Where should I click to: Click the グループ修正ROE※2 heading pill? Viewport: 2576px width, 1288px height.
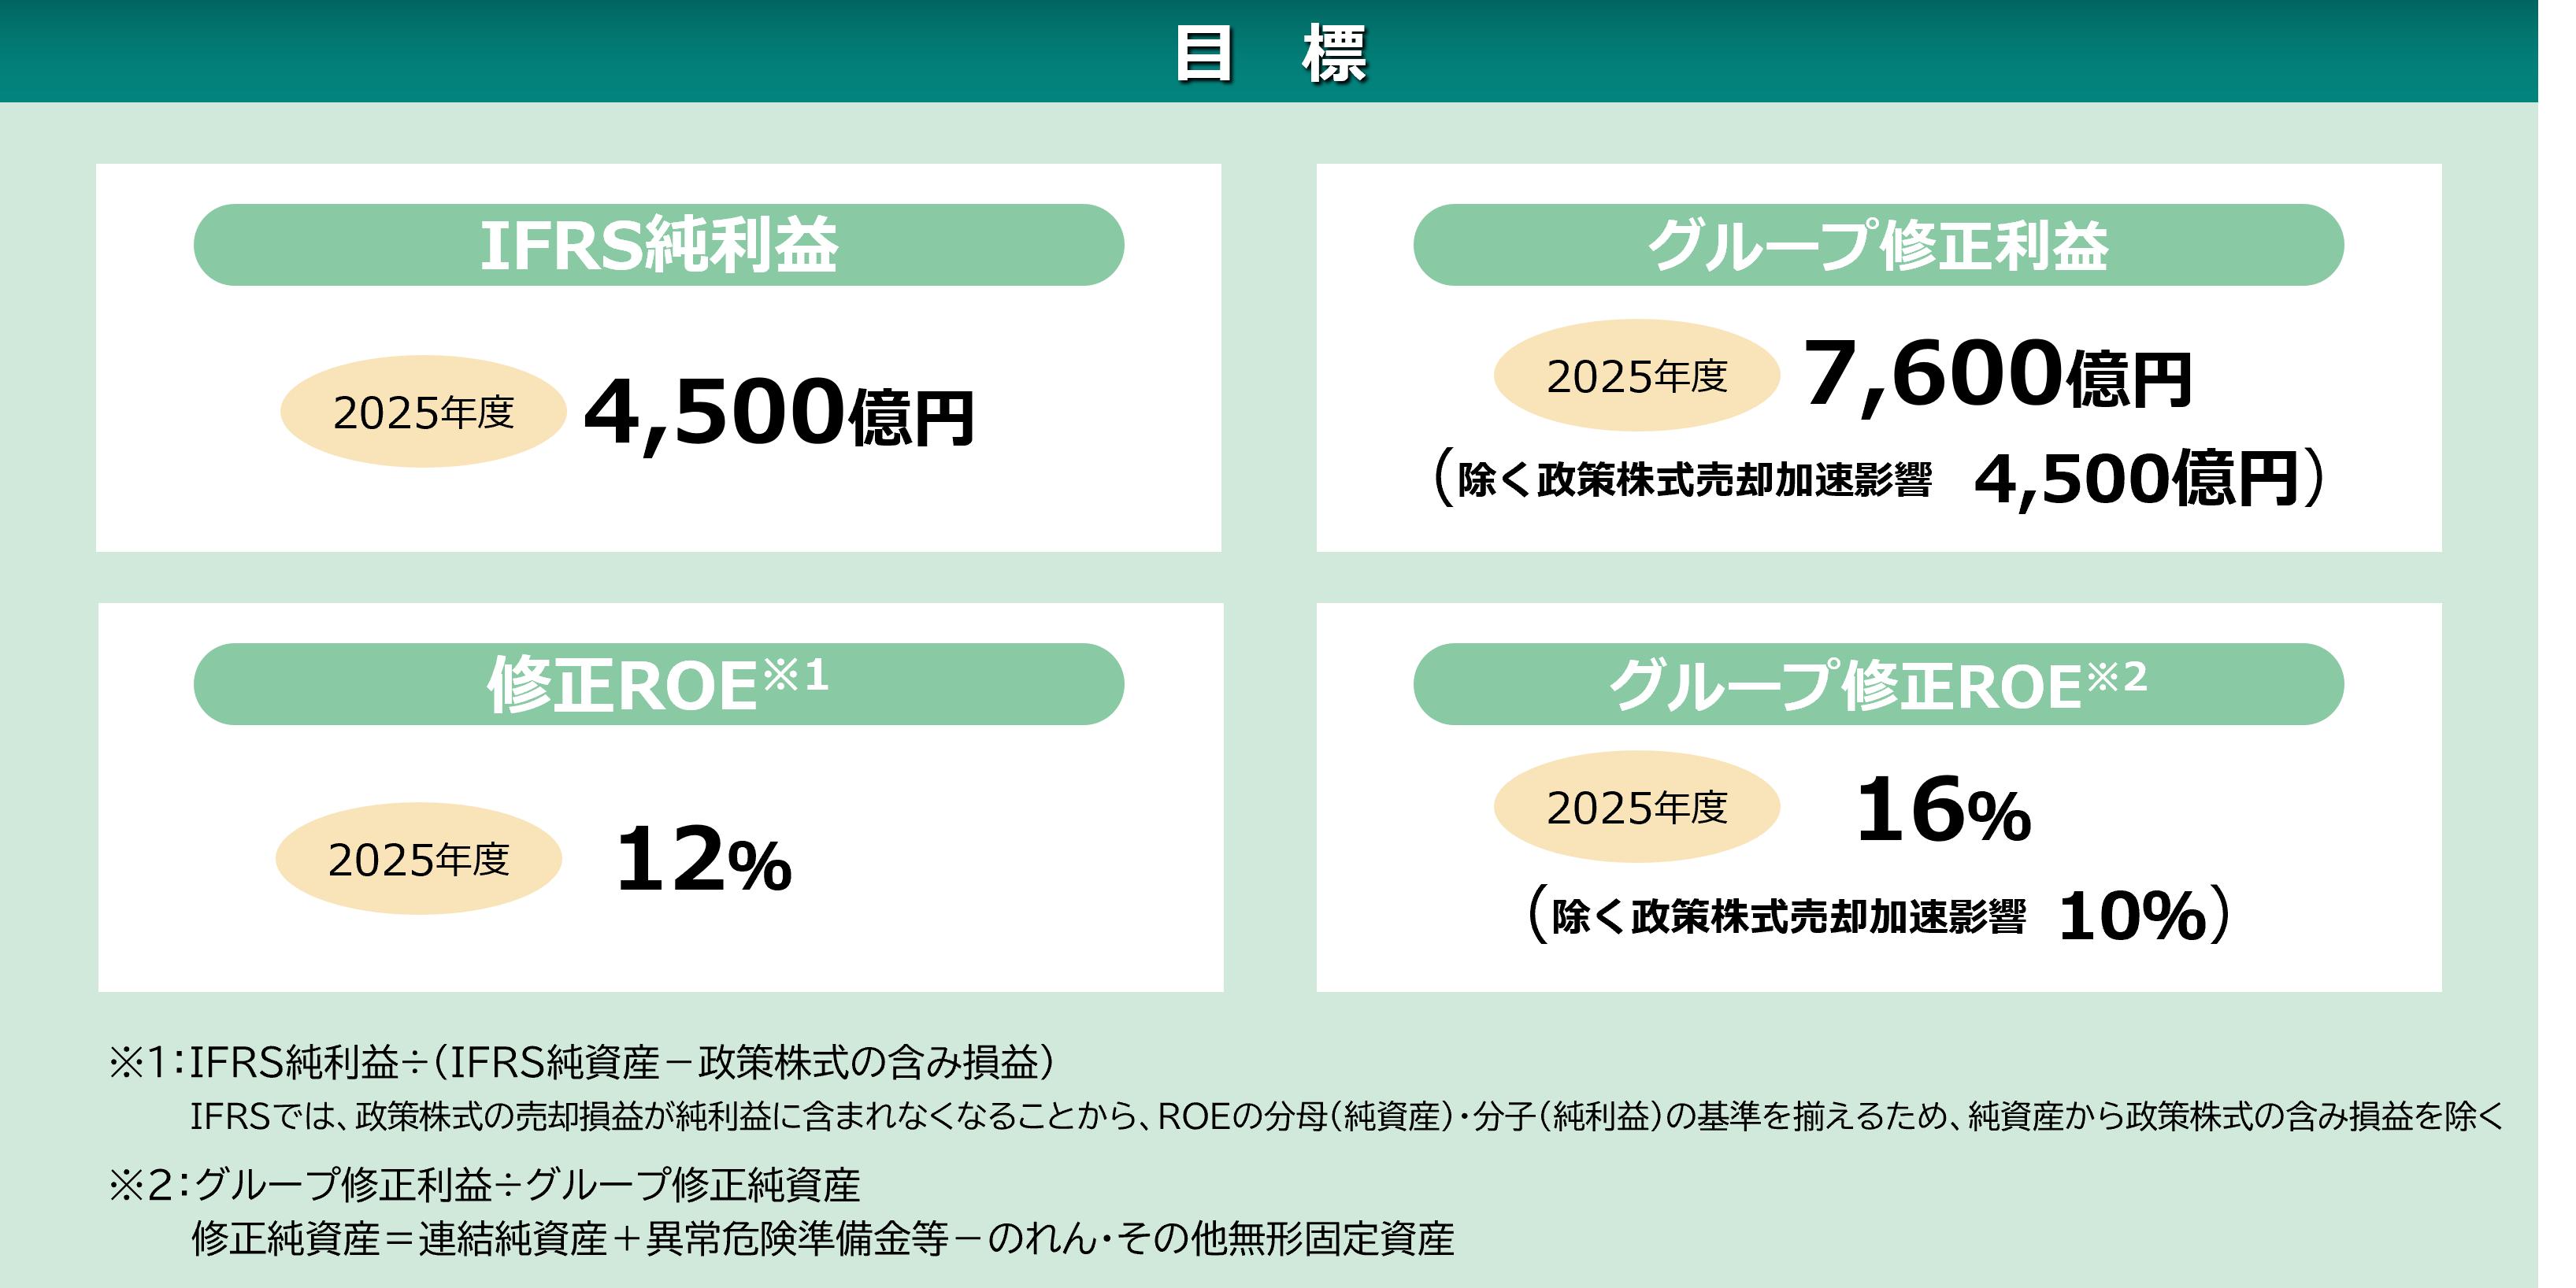pyautogui.click(x=1878, y=684)
